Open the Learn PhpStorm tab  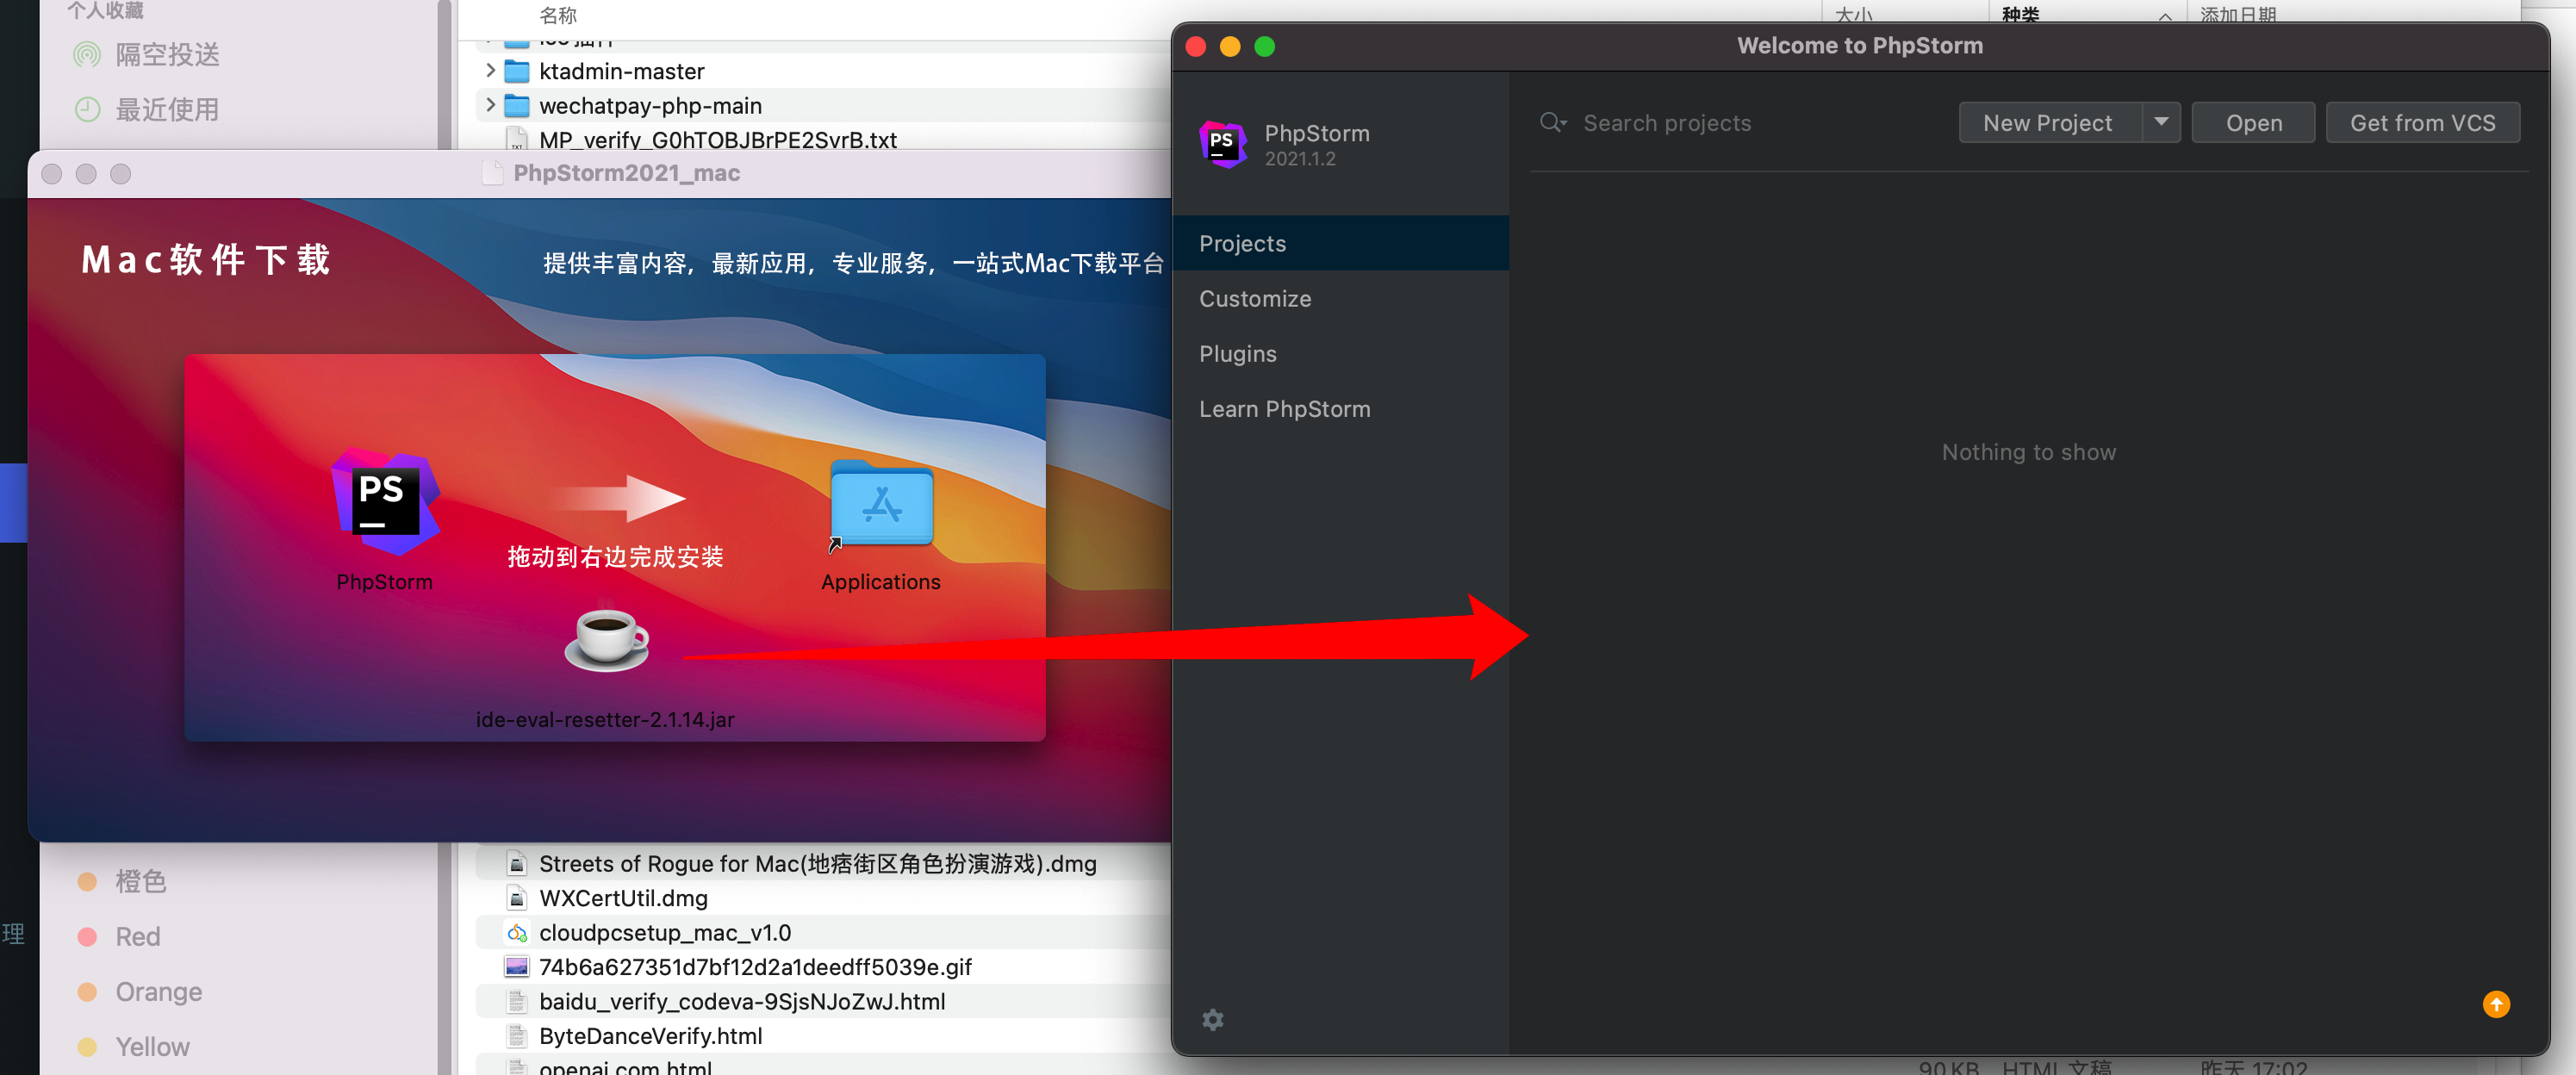1340,408
